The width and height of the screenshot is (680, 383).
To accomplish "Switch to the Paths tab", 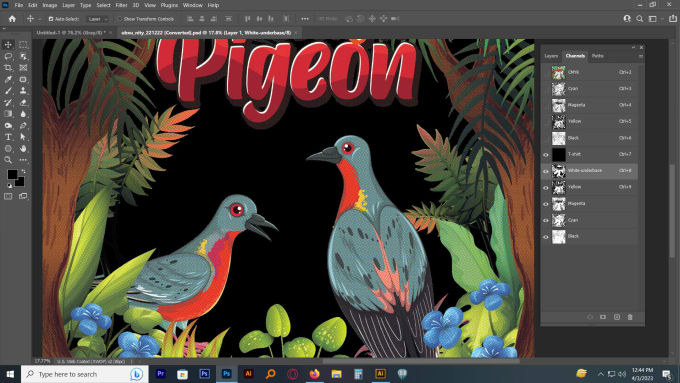I will point(598,56).
